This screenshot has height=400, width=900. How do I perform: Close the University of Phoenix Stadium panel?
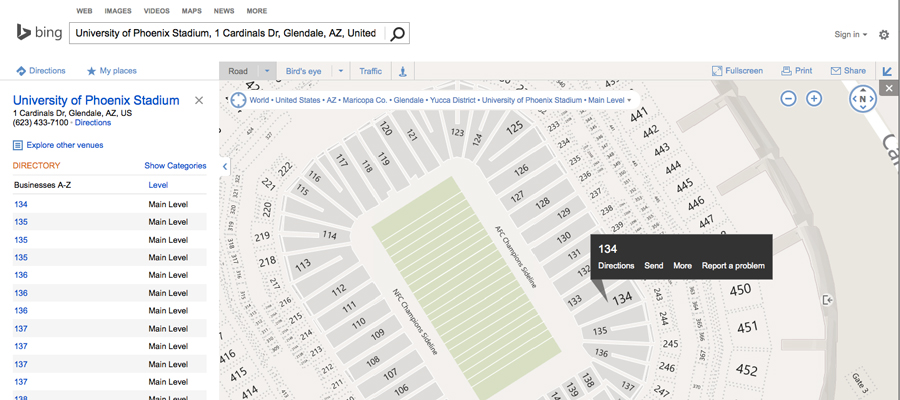pyautogui.click(x=199, y=100)
